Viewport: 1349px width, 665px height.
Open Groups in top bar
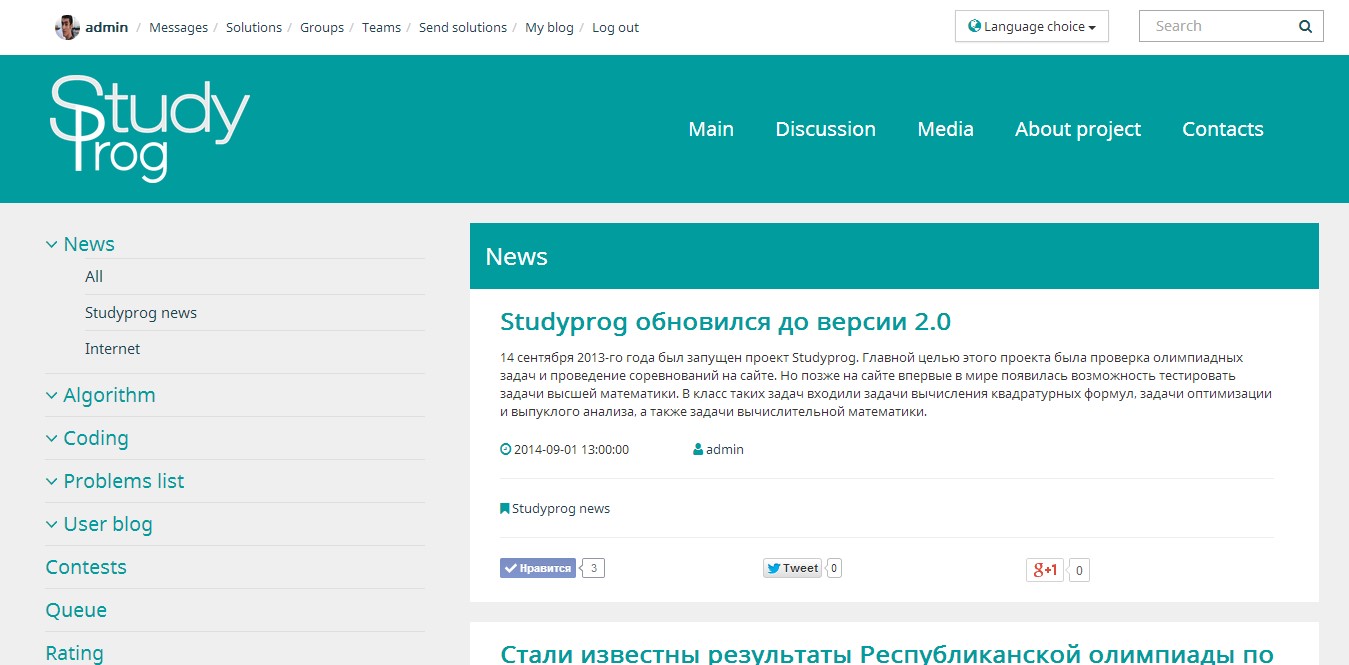322,28
